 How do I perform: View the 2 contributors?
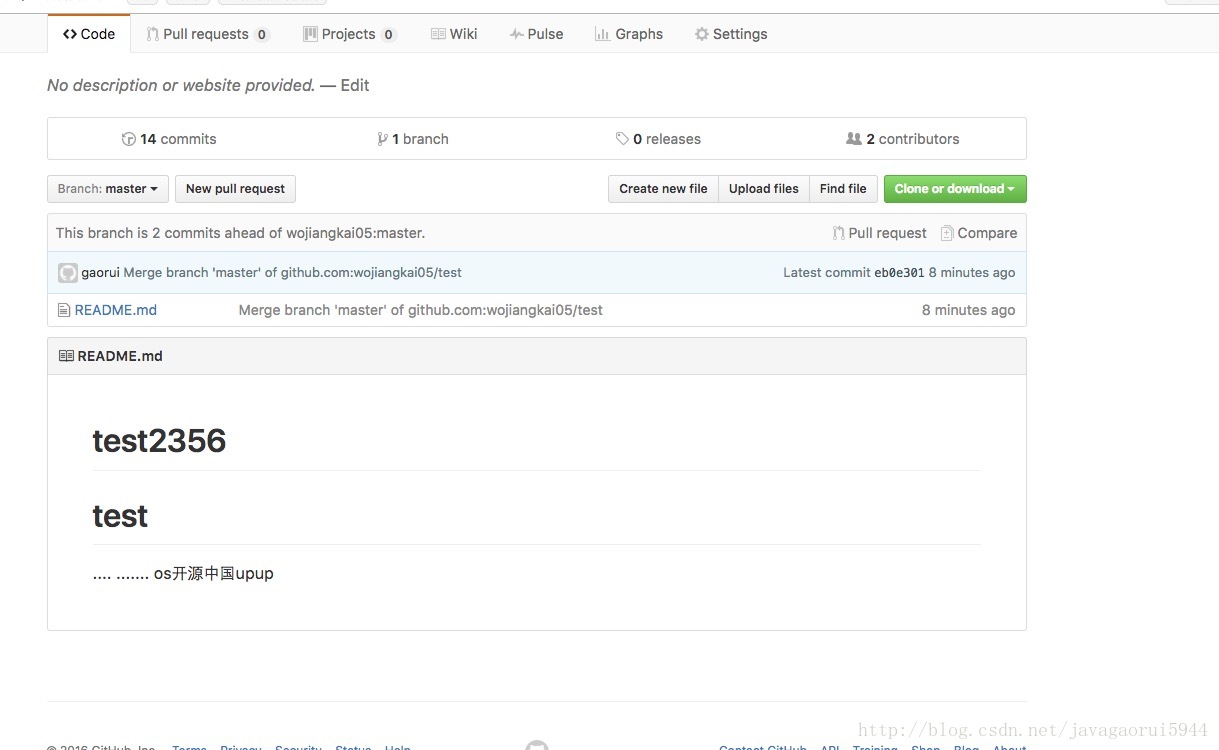(x=903, y=139)
